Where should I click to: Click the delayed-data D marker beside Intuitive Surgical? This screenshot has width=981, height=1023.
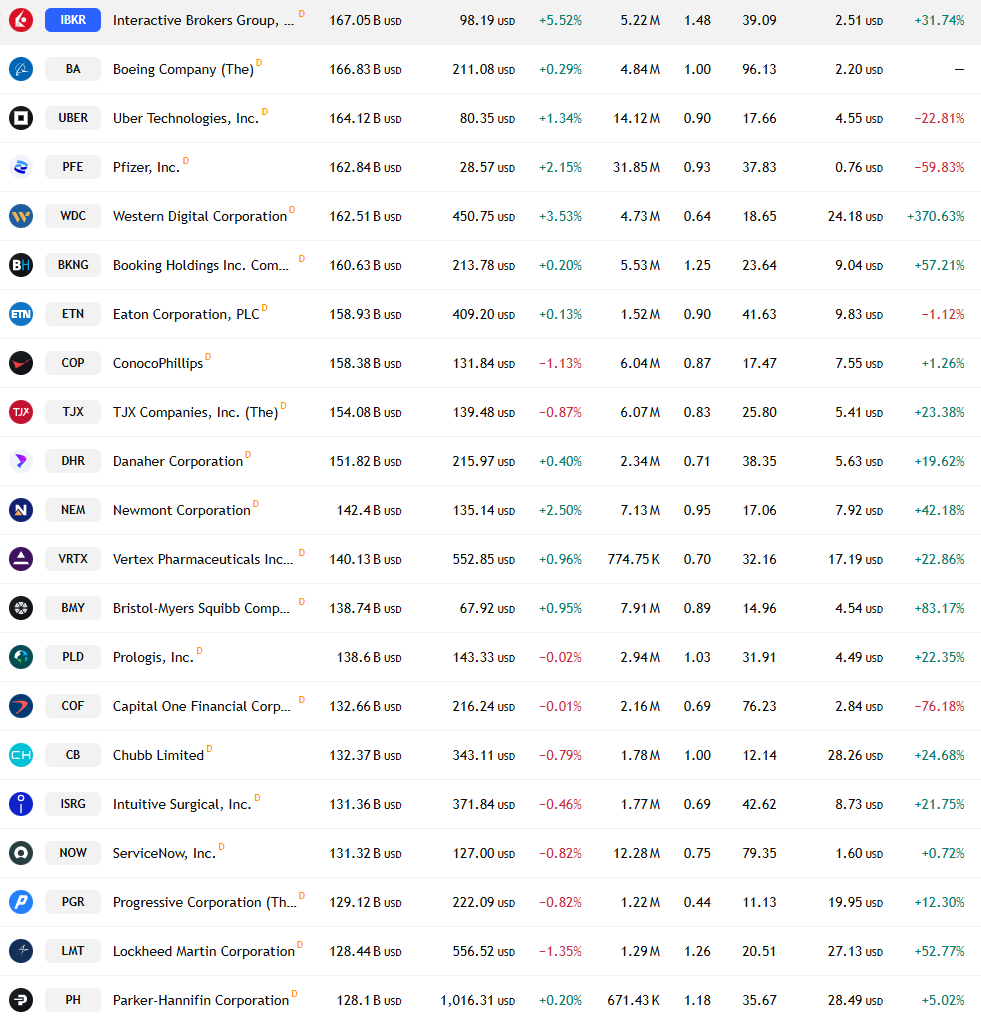pos(258,797)
